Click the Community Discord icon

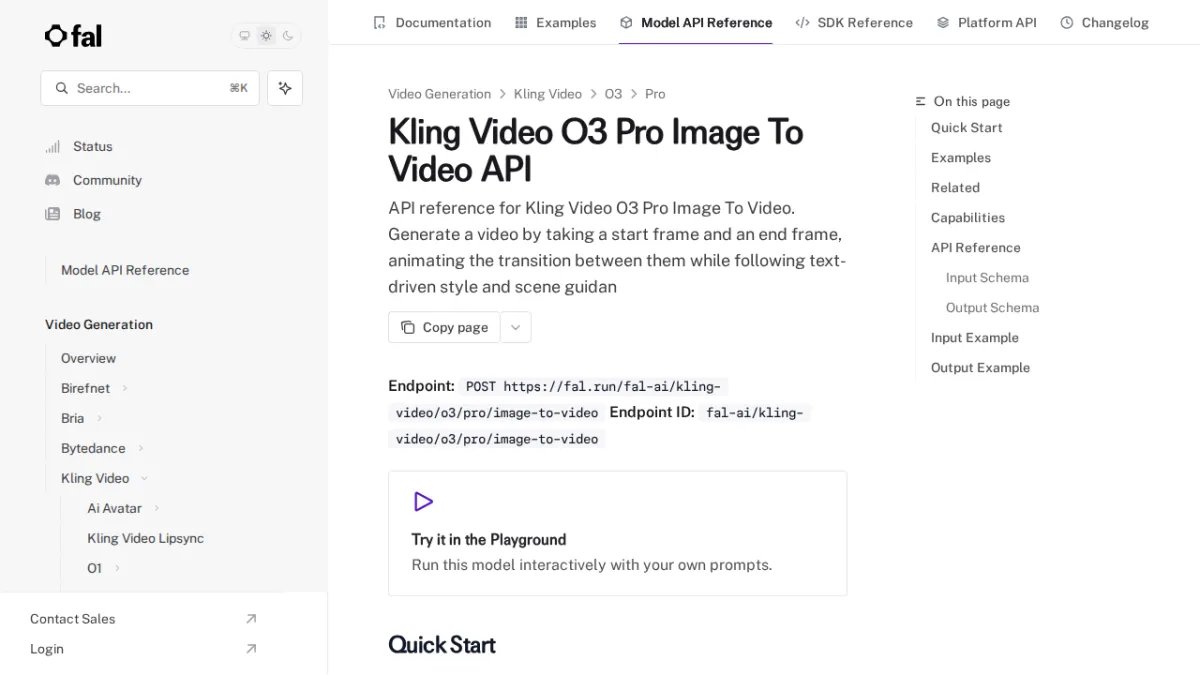[53, 180]
